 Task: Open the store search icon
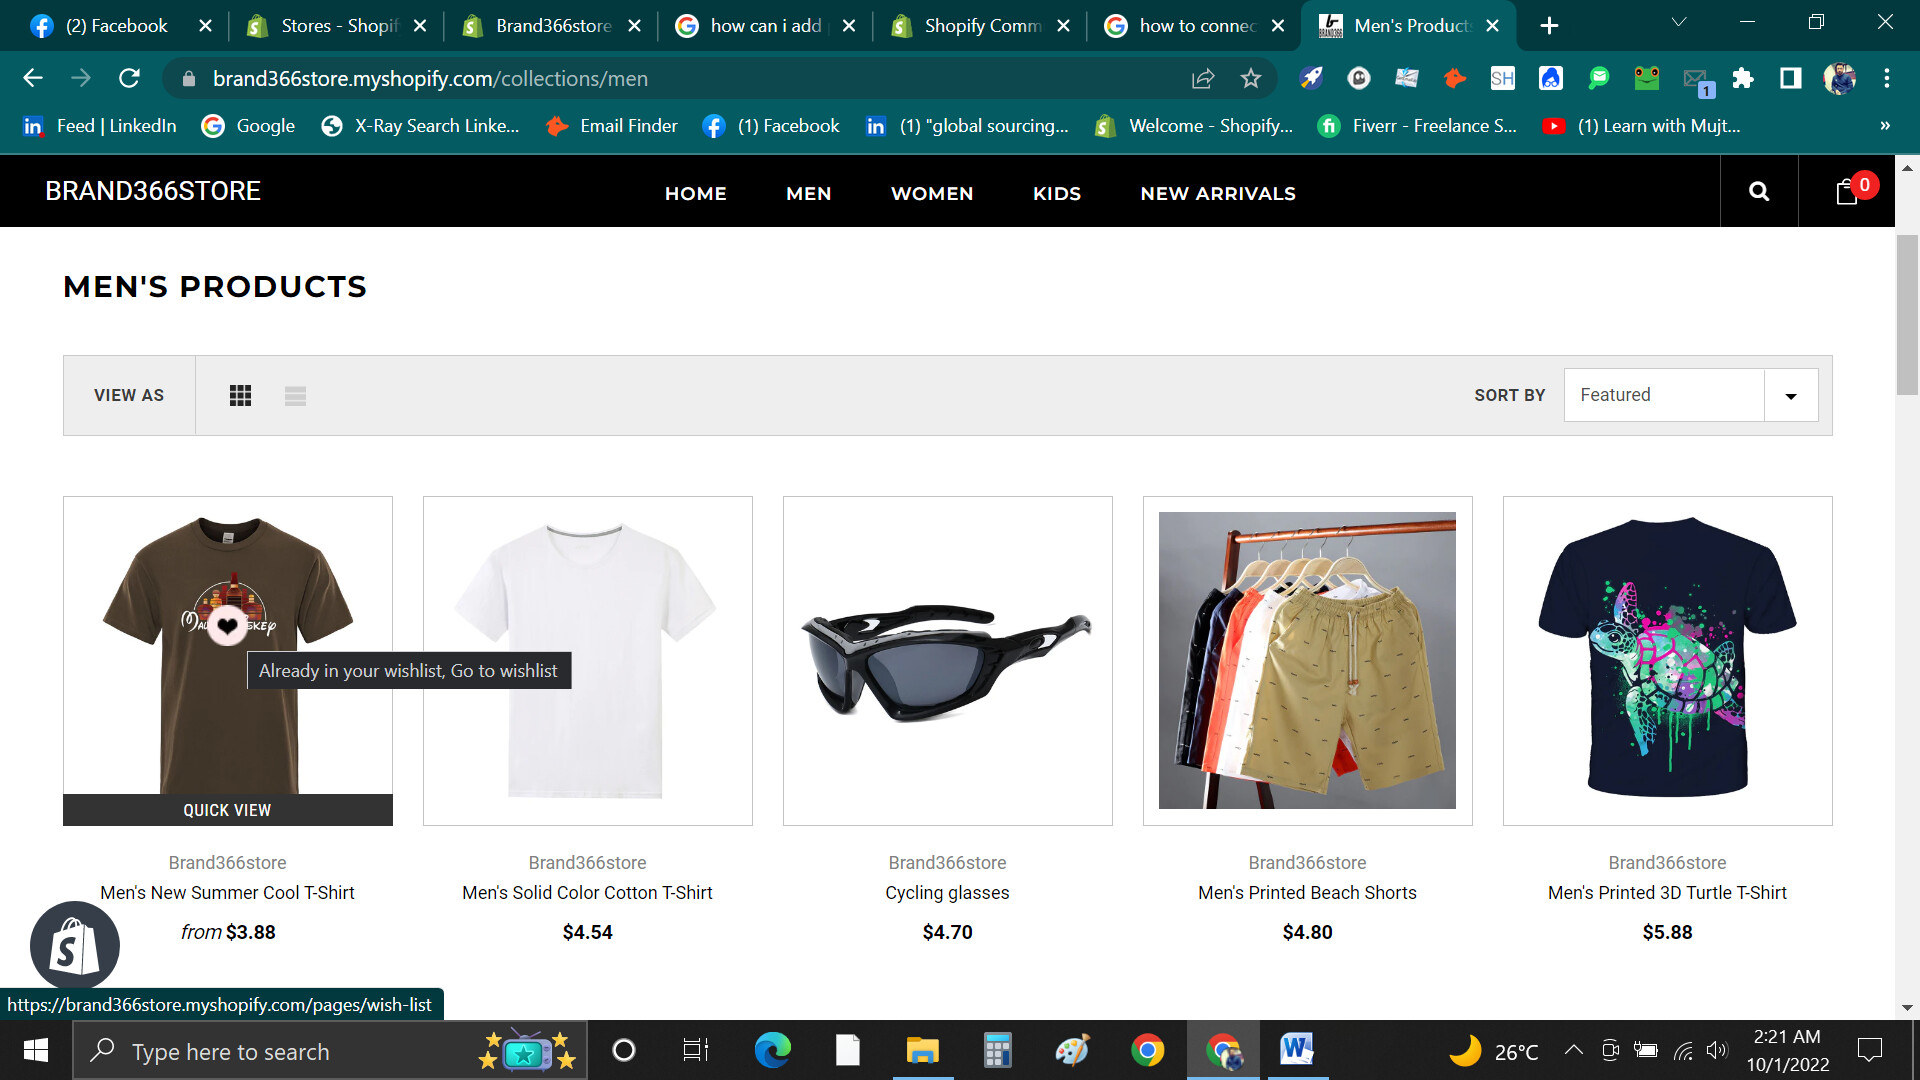(x=1759, y=192)
